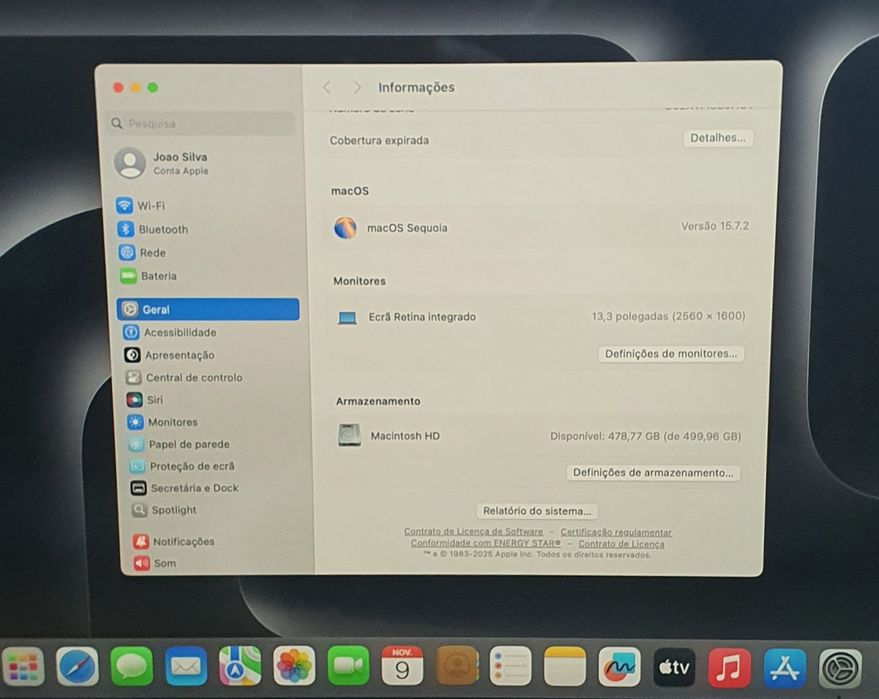Open App Store from the Dock
879x699 pixels.
click(x=784, y=668)
